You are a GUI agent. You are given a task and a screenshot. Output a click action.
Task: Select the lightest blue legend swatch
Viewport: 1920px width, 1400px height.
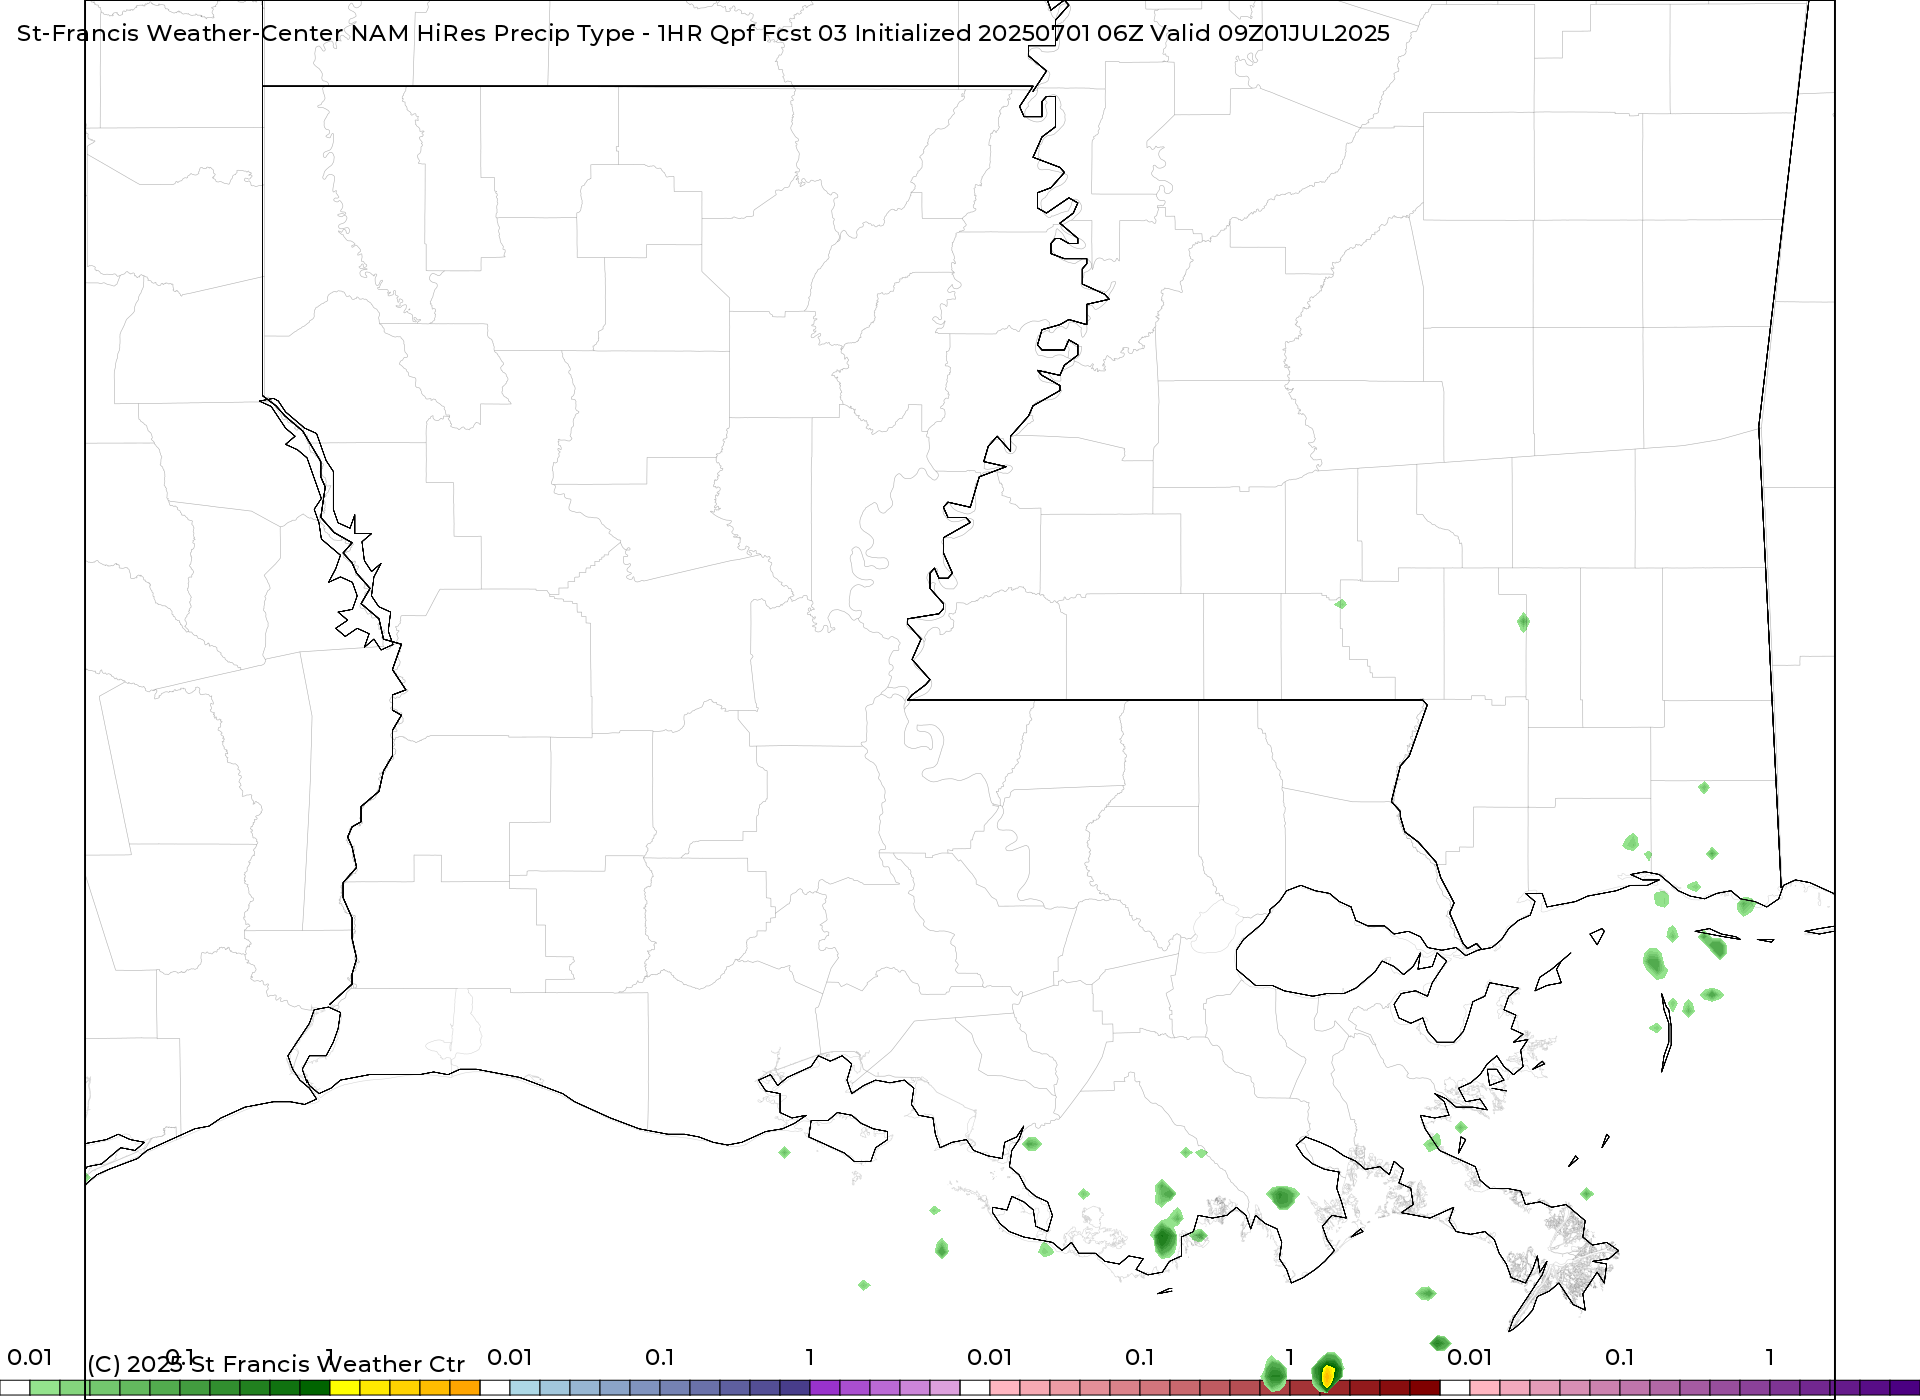pyautogui.click(x=525, y=1388)
